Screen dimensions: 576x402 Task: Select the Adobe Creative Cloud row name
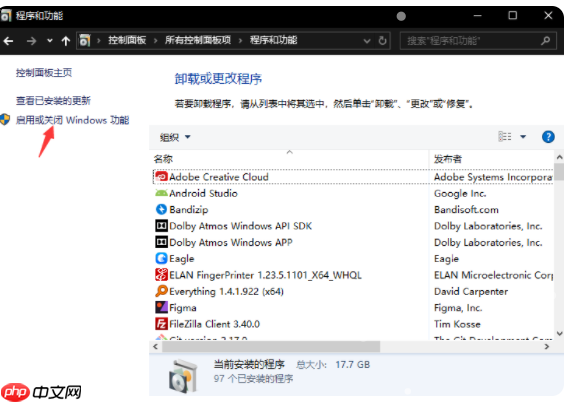pos(219,177)
